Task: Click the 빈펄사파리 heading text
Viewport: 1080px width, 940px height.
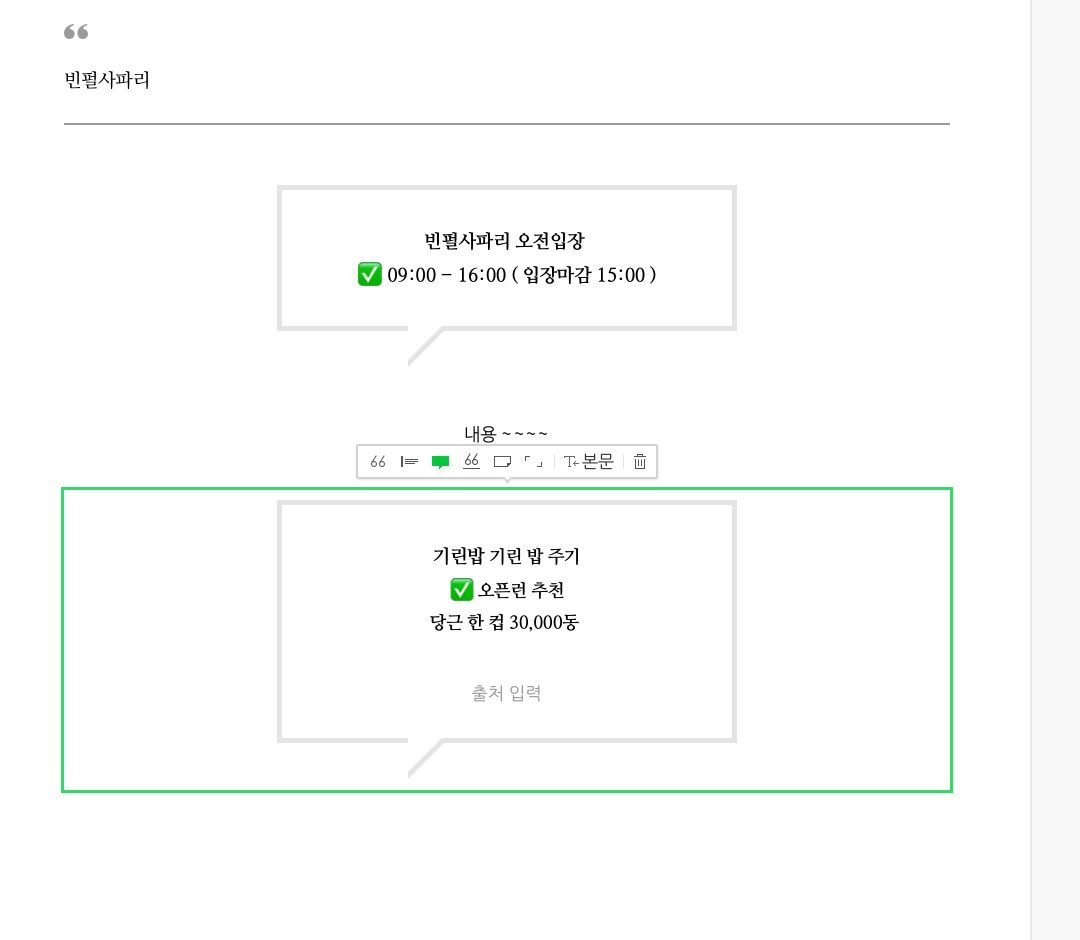Action: pos(107,80)
